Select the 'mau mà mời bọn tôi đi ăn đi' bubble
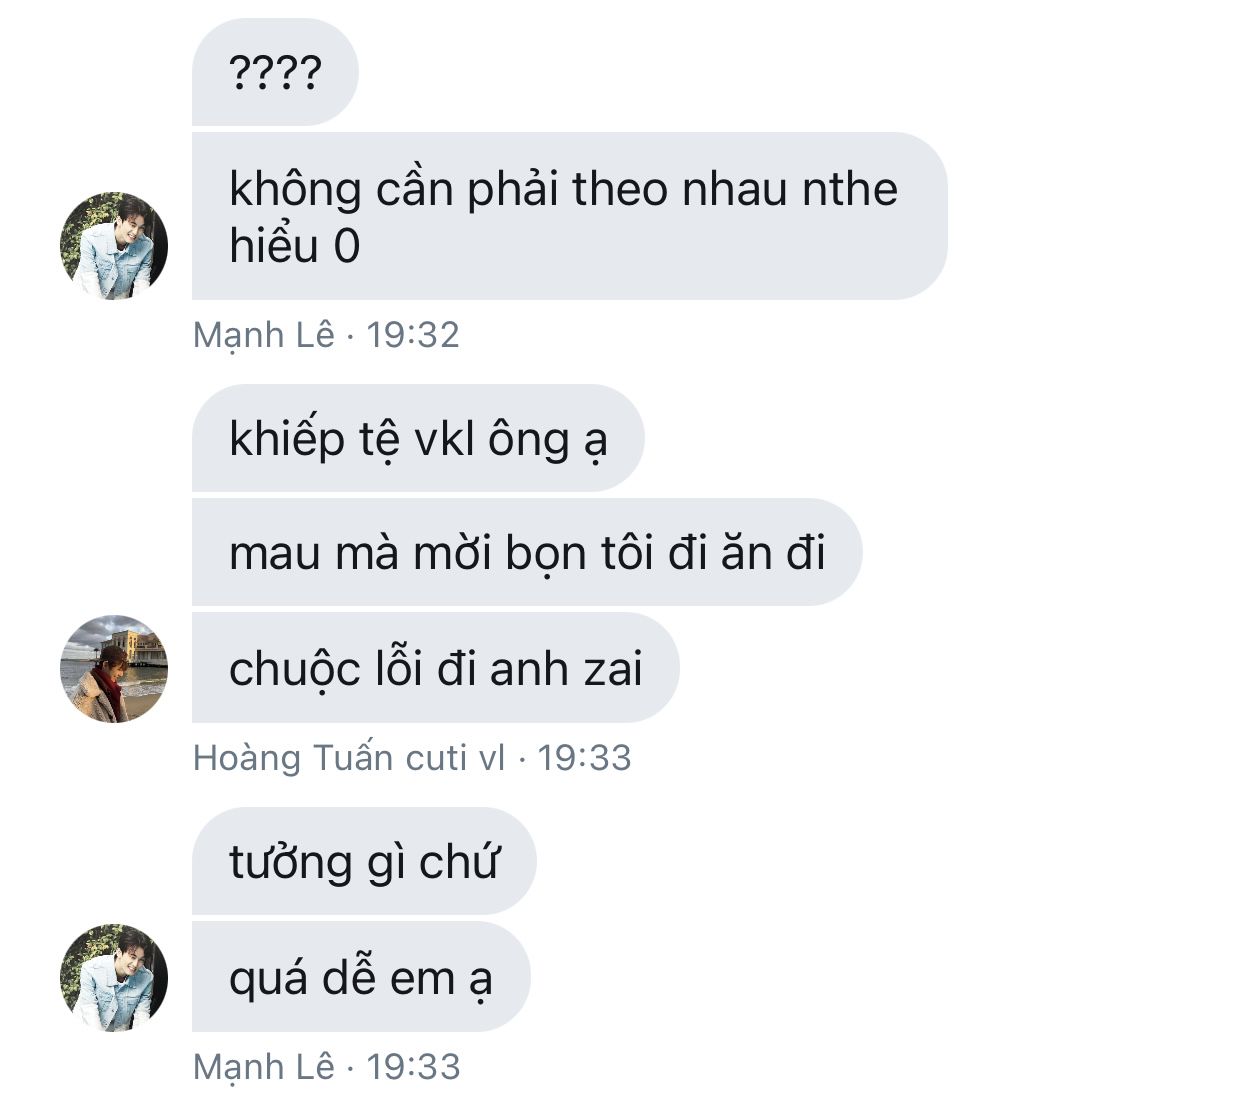The image size is (1242, 1113). coord(527,552)
